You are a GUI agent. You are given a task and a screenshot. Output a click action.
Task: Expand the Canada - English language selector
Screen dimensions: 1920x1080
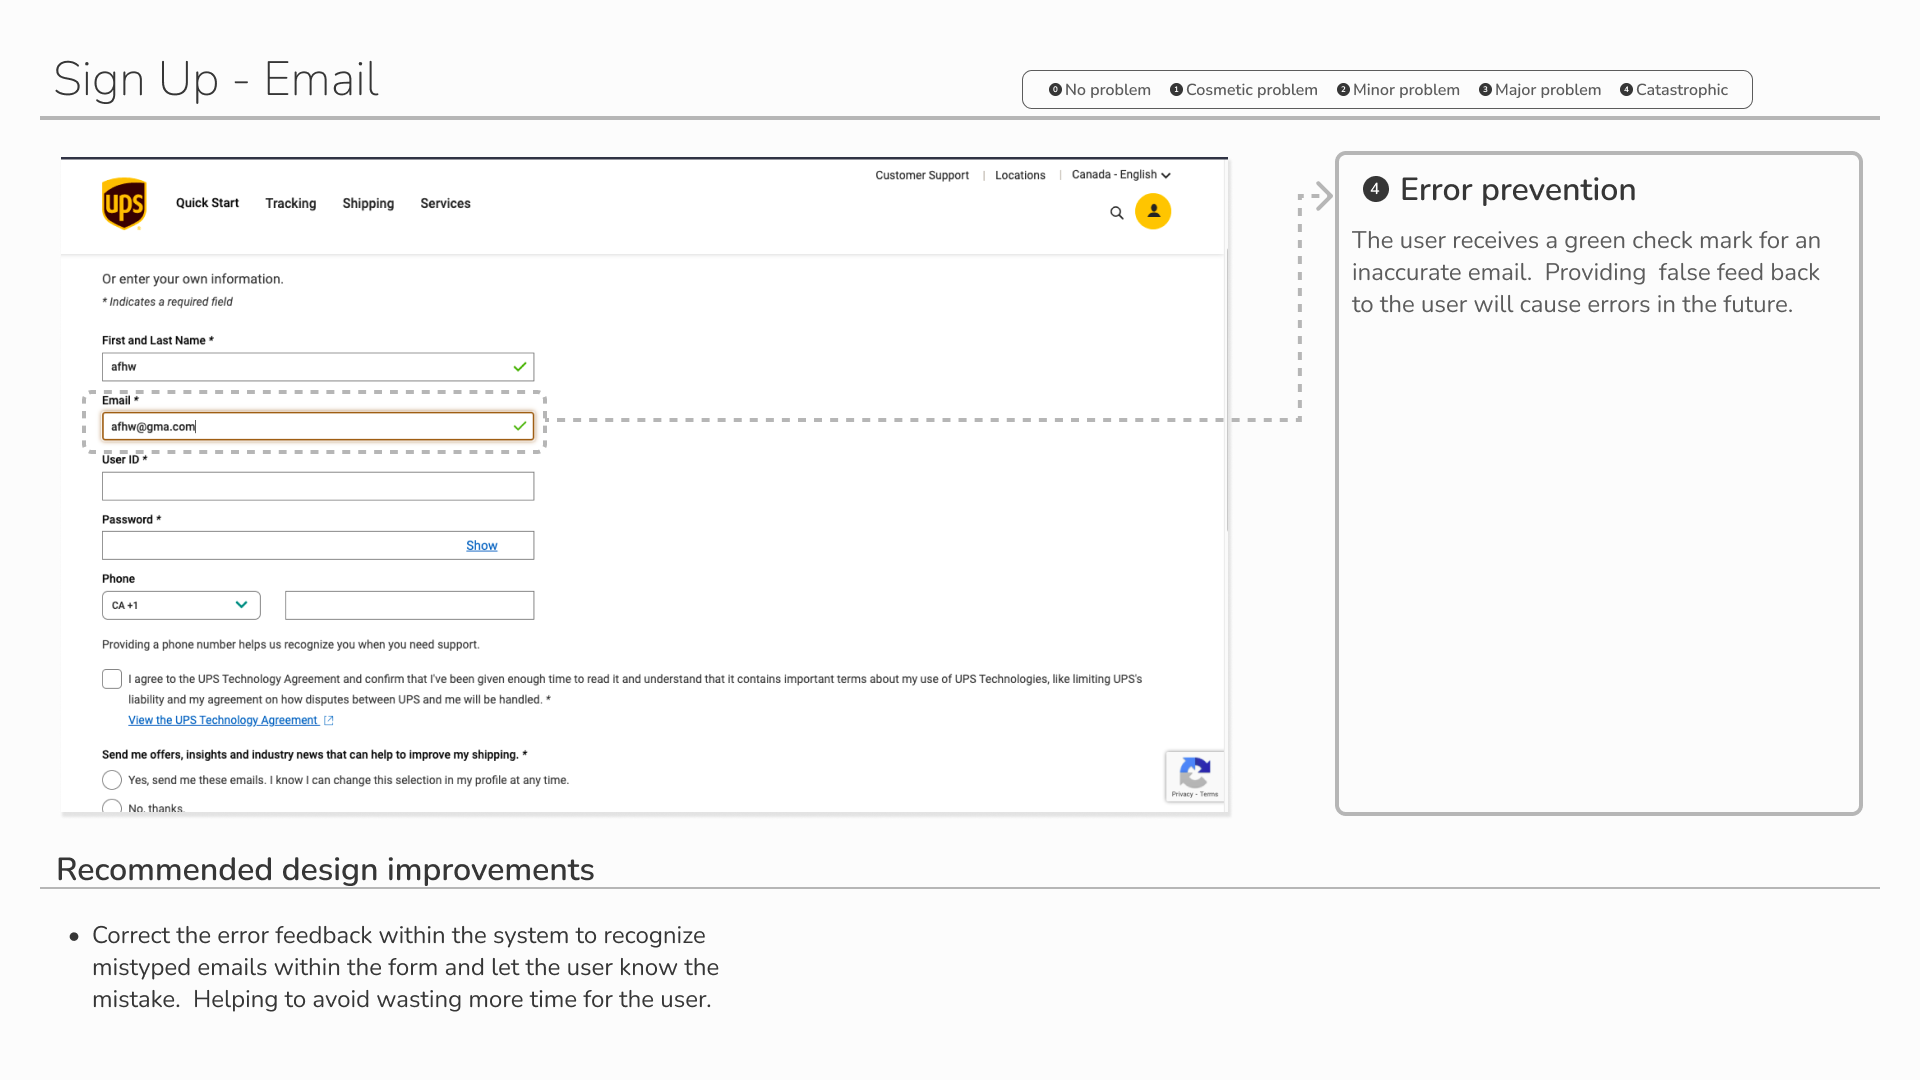click(x=1120, y=175)
